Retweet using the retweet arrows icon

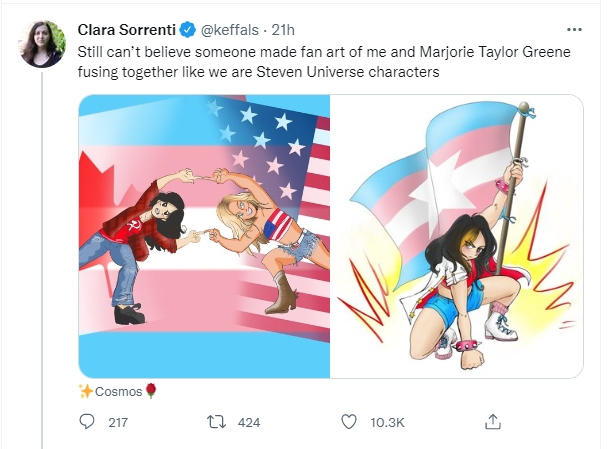coord(214,423)
